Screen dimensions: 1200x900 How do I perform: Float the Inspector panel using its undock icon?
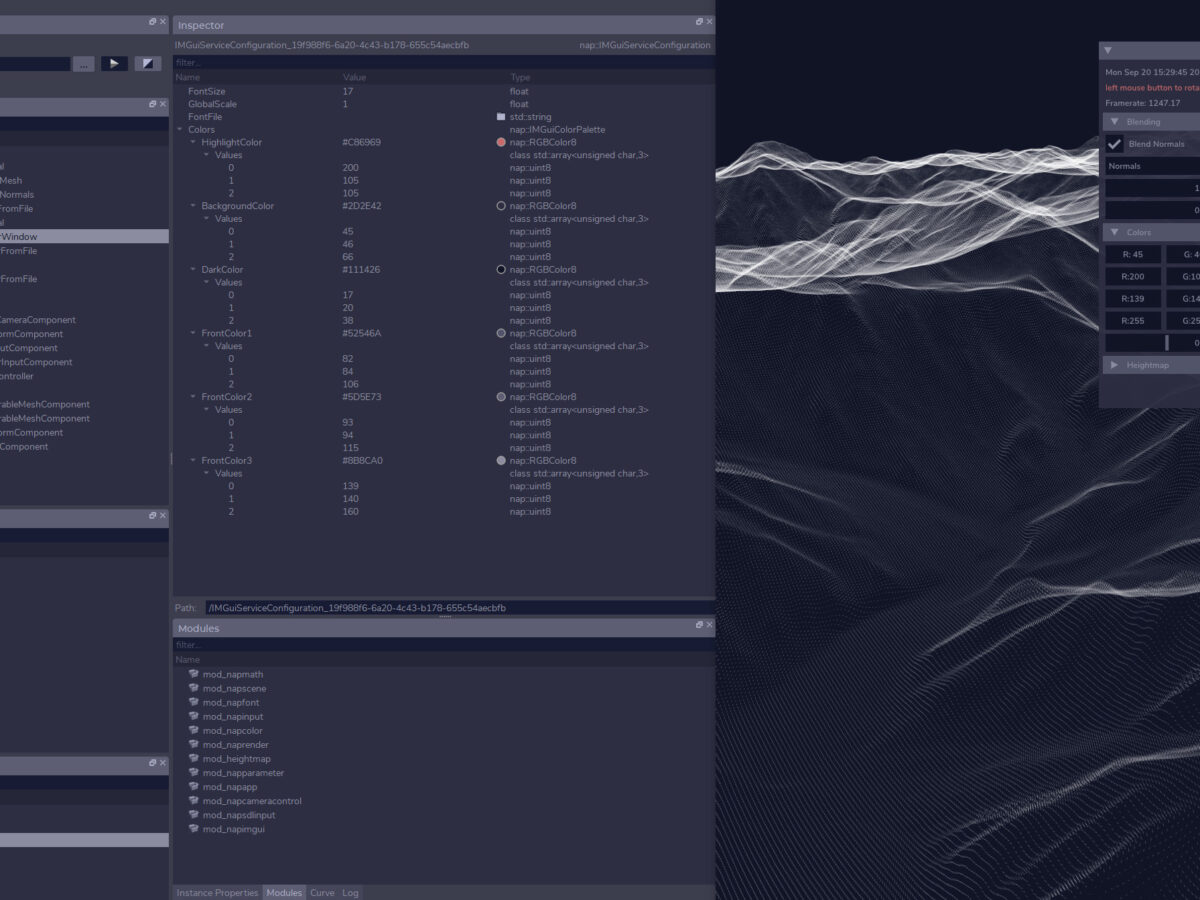700,22
